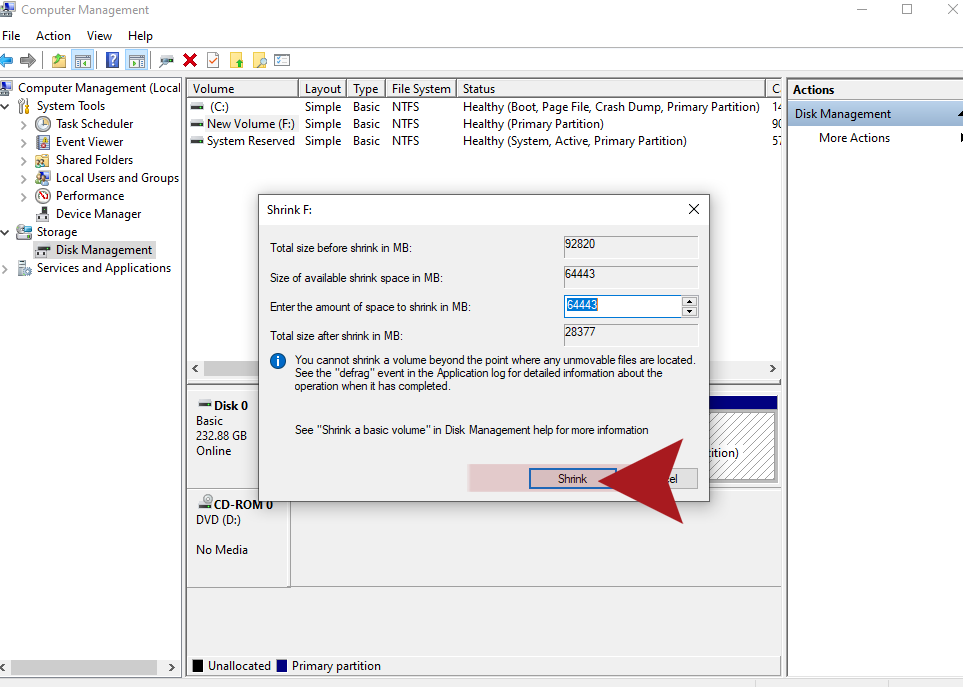Viewport: 963px width, 687px height.
Task: Click the Up One Level folder icon
Action: (58, 60)
